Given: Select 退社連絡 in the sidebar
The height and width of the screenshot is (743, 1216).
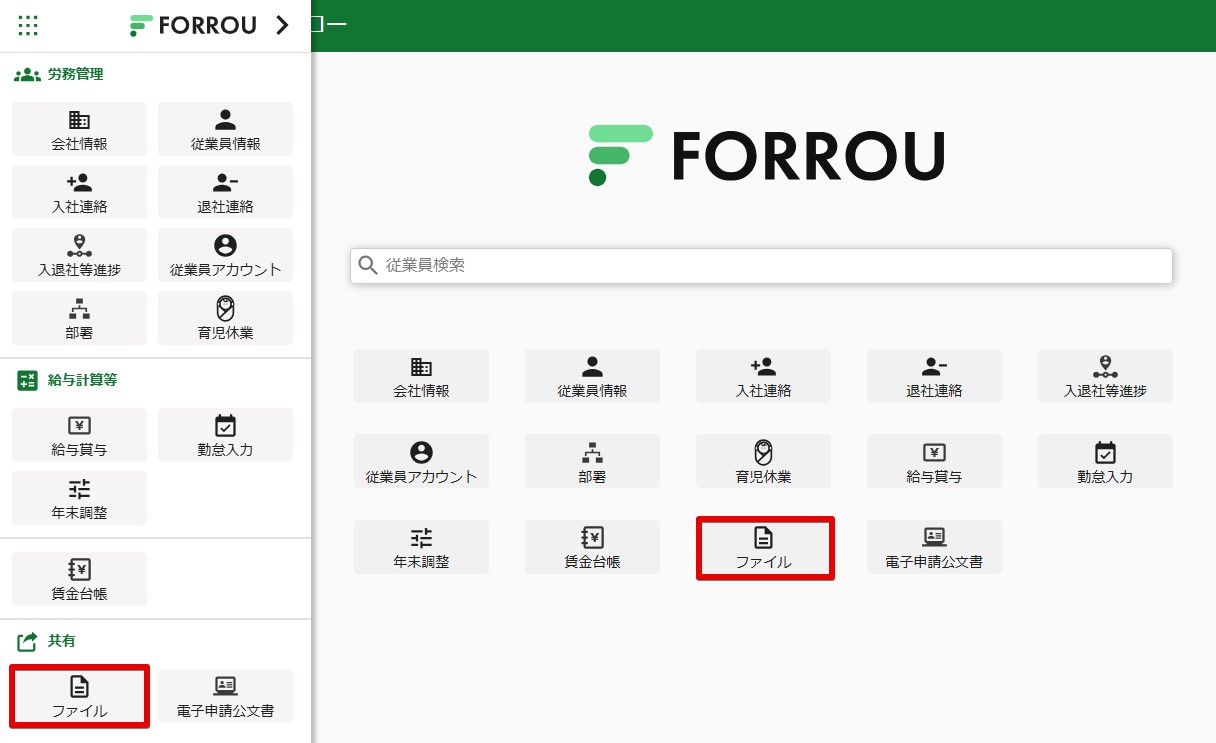Looking at the screenshot, I should click(x=225, y=192).
